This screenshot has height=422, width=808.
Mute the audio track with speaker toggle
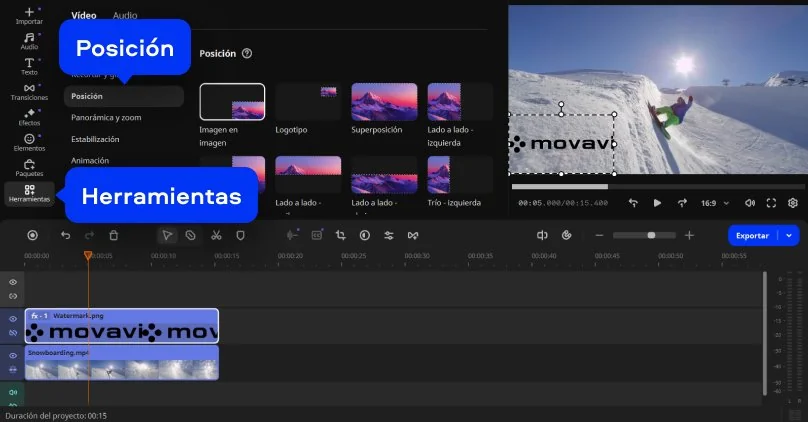pyautogui.click(x=13, y=392)
